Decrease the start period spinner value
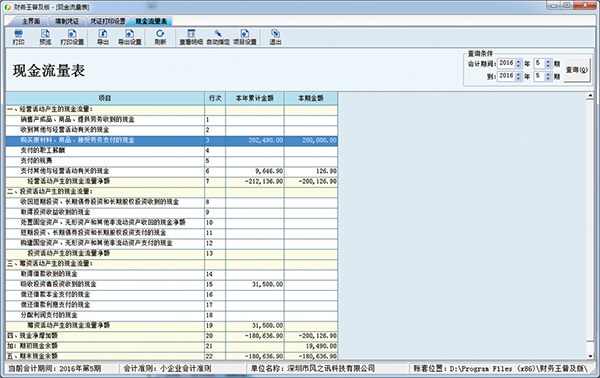Viewport: 600px width, 378px height. [548, 66]
